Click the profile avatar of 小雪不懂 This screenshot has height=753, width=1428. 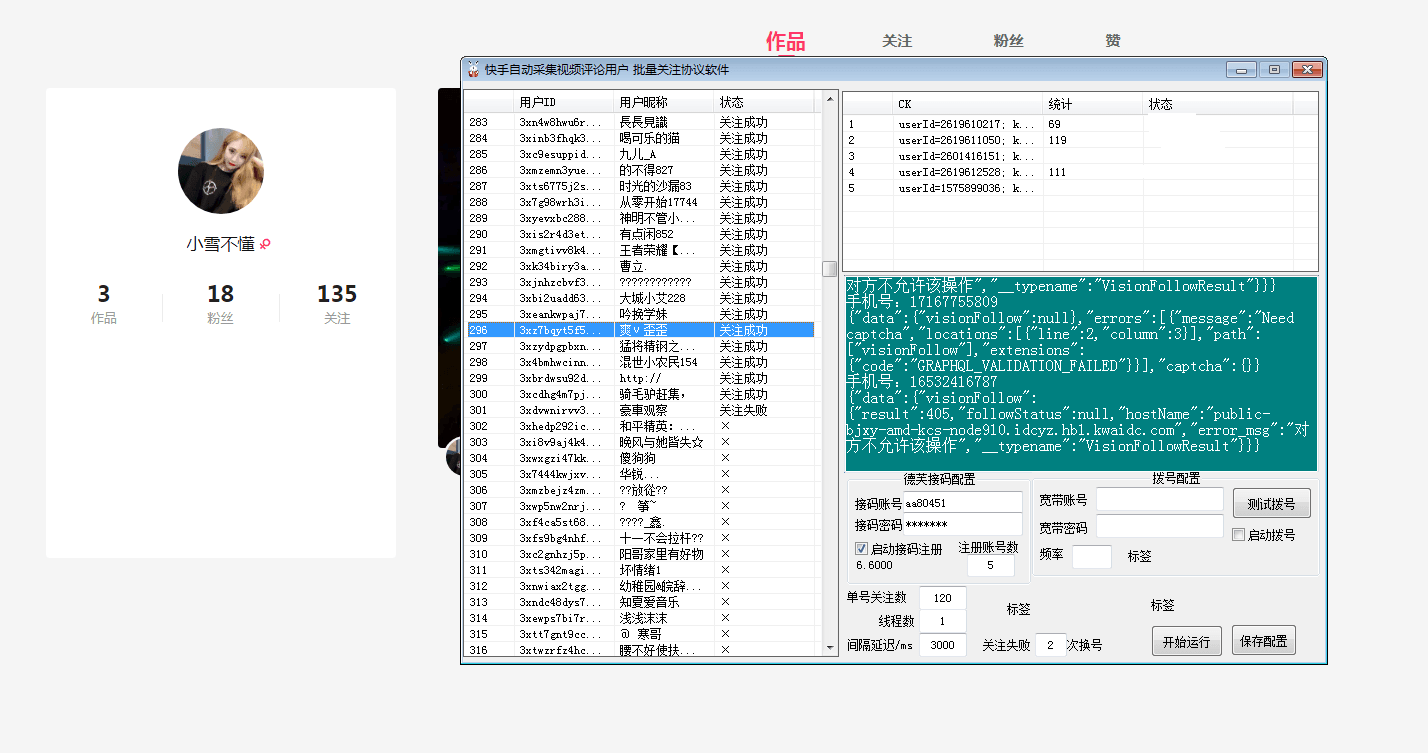tap(220, 171)
